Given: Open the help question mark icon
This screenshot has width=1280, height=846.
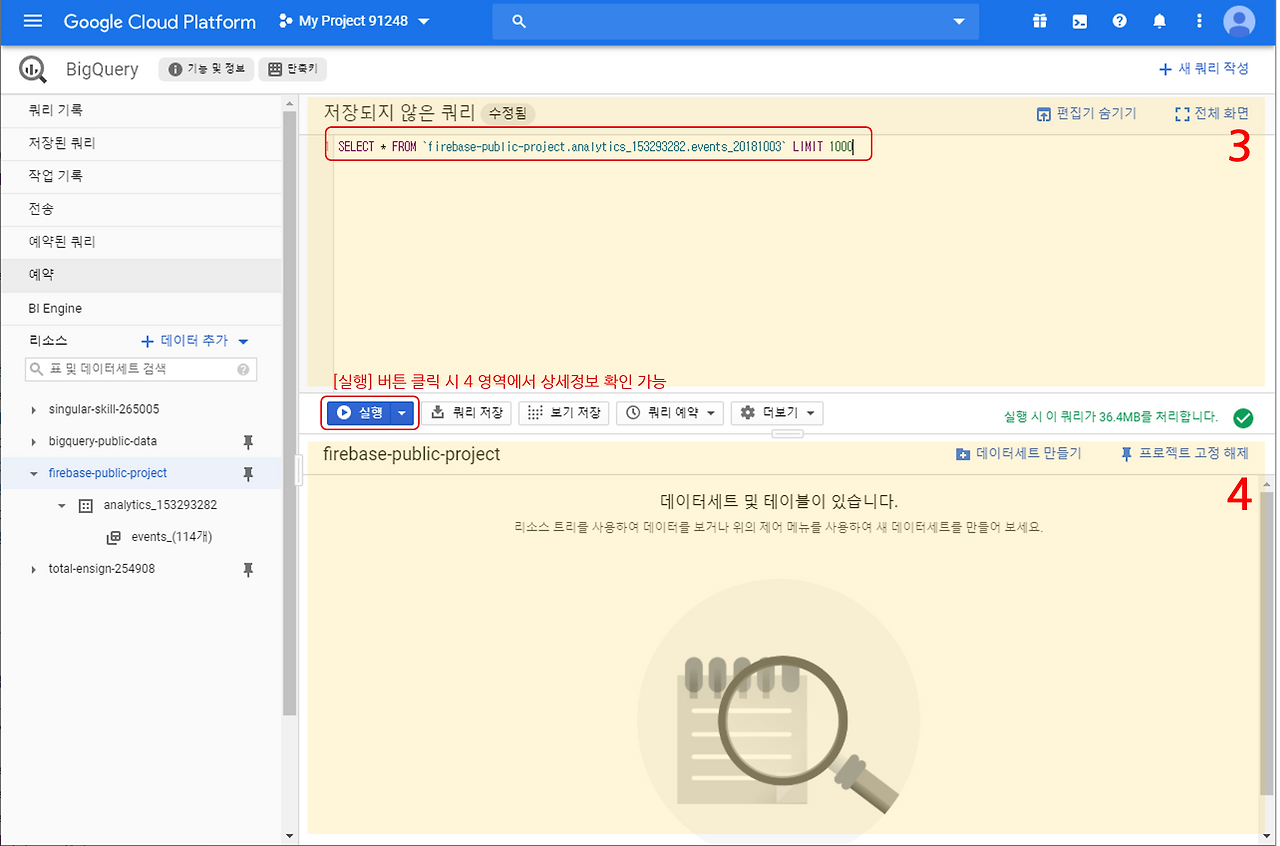Looking at the screenshot, I should (x=1119, y=20).
